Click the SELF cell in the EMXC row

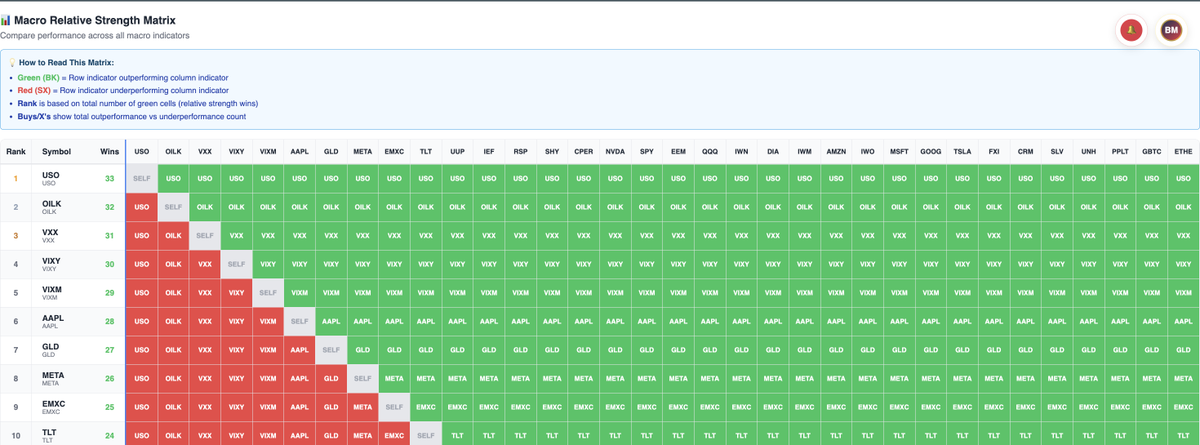394,407
